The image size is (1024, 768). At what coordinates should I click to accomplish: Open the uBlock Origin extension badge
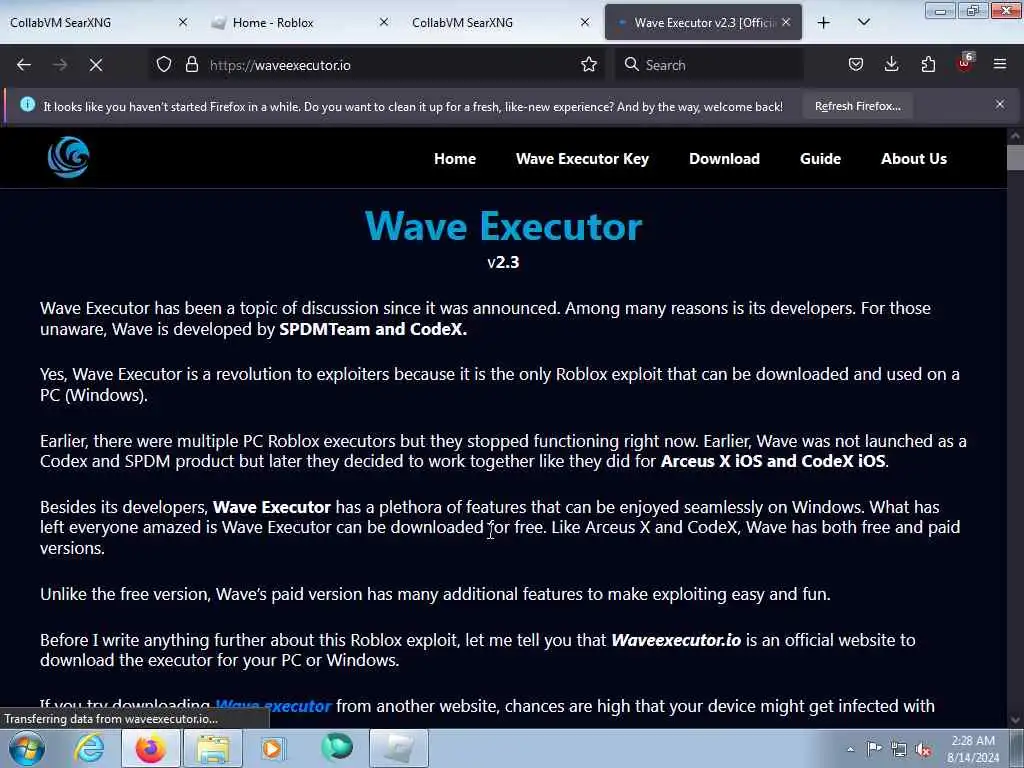coord(965,63)
